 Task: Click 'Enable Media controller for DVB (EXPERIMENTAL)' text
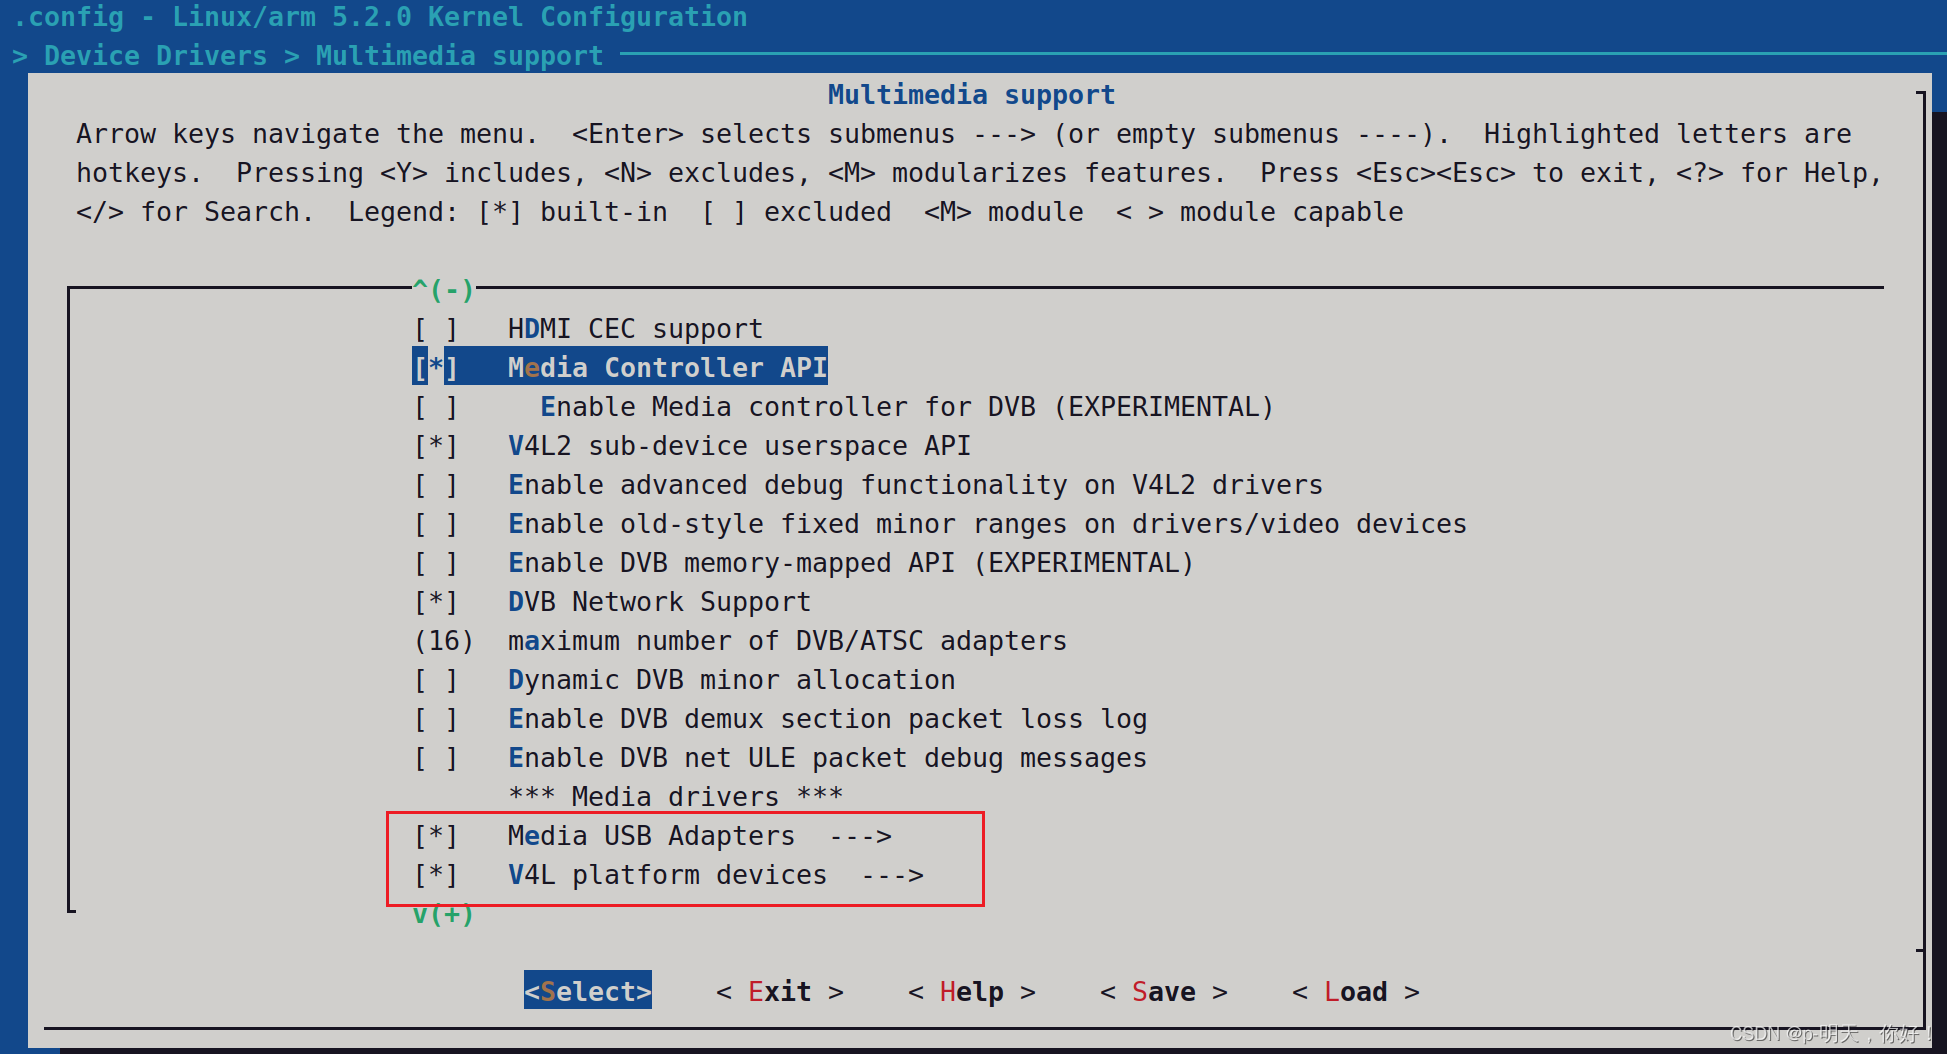(907, 407)
